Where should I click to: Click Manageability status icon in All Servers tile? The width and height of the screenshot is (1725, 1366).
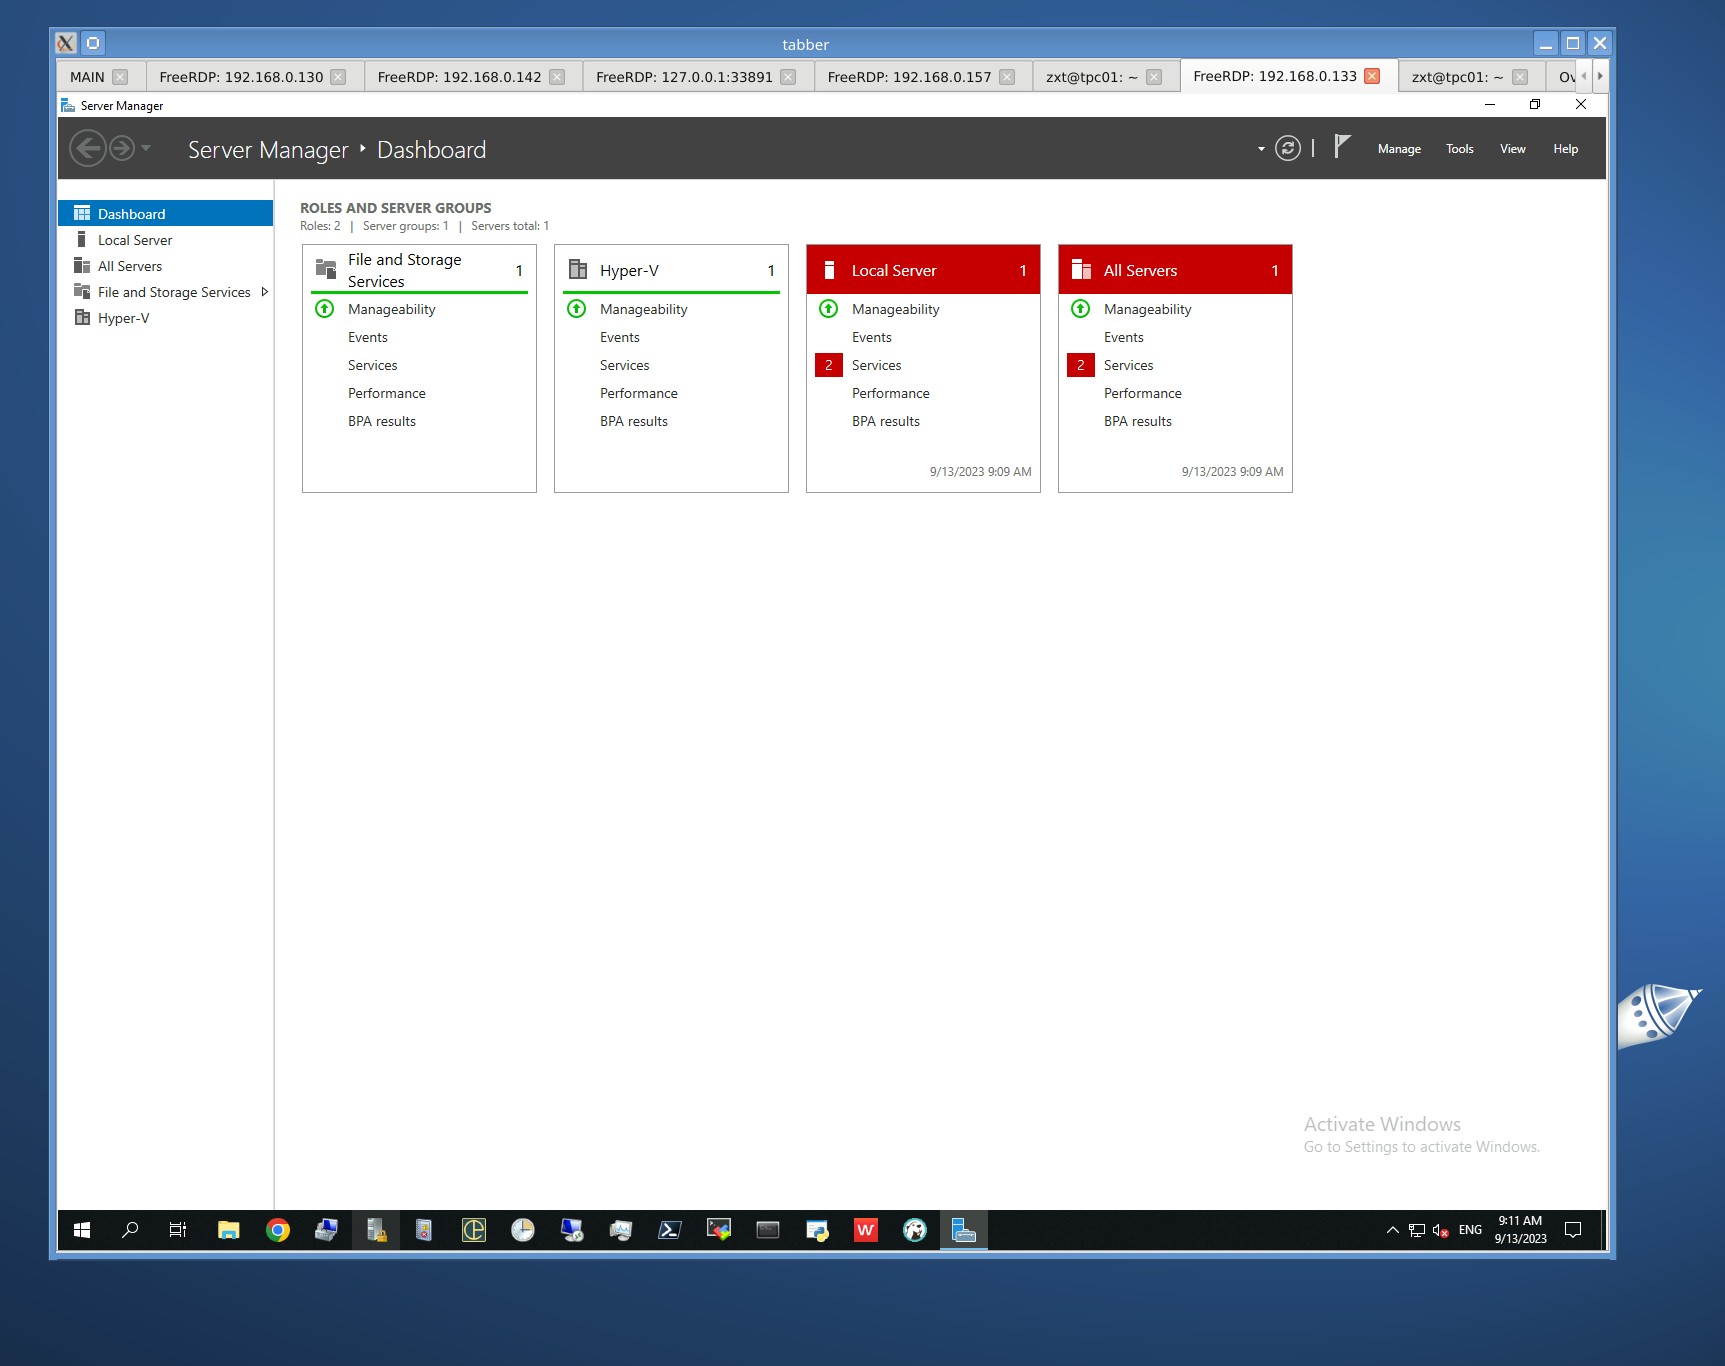coord(1081,309)
